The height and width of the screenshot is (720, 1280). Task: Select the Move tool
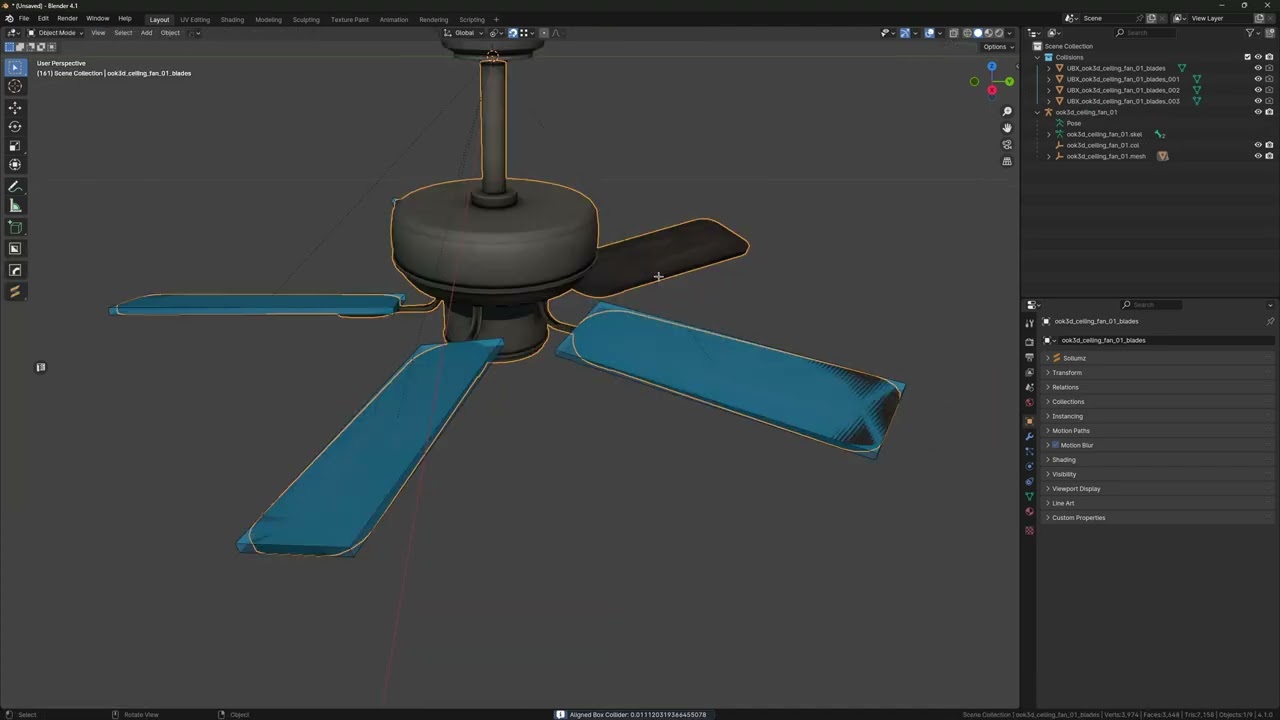(x=15, y=108)
